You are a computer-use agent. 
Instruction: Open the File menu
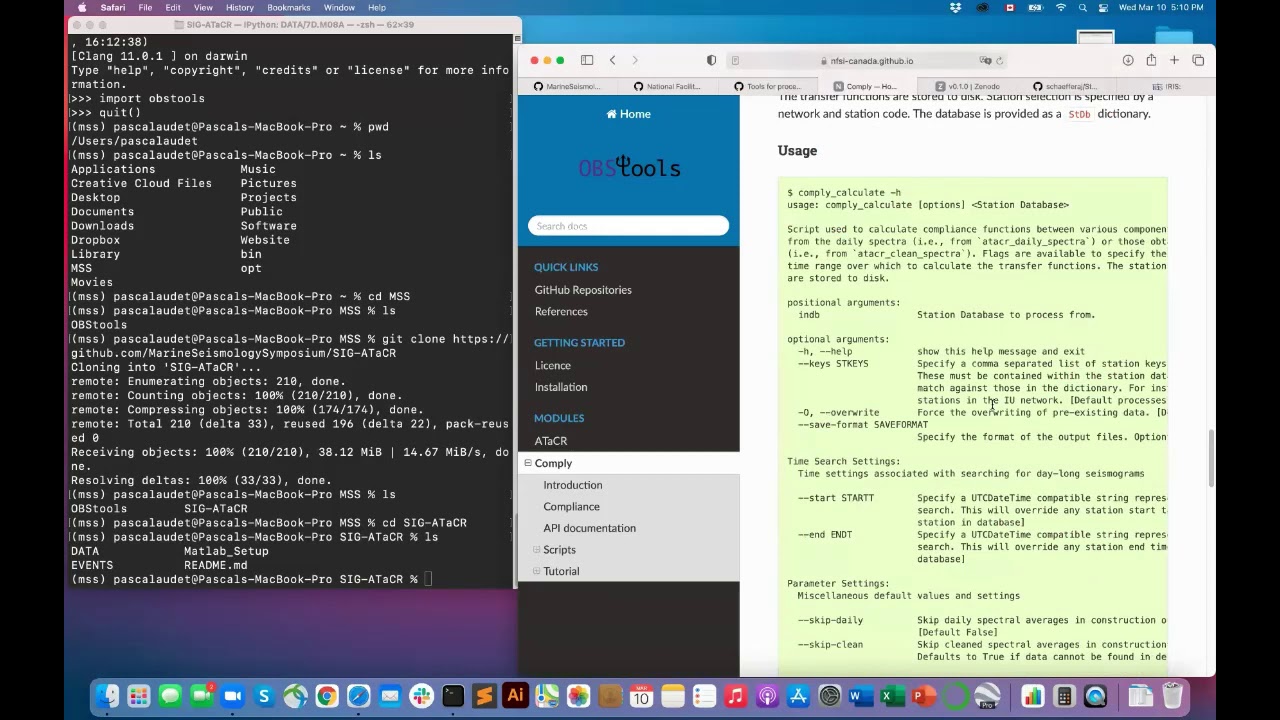145,7
